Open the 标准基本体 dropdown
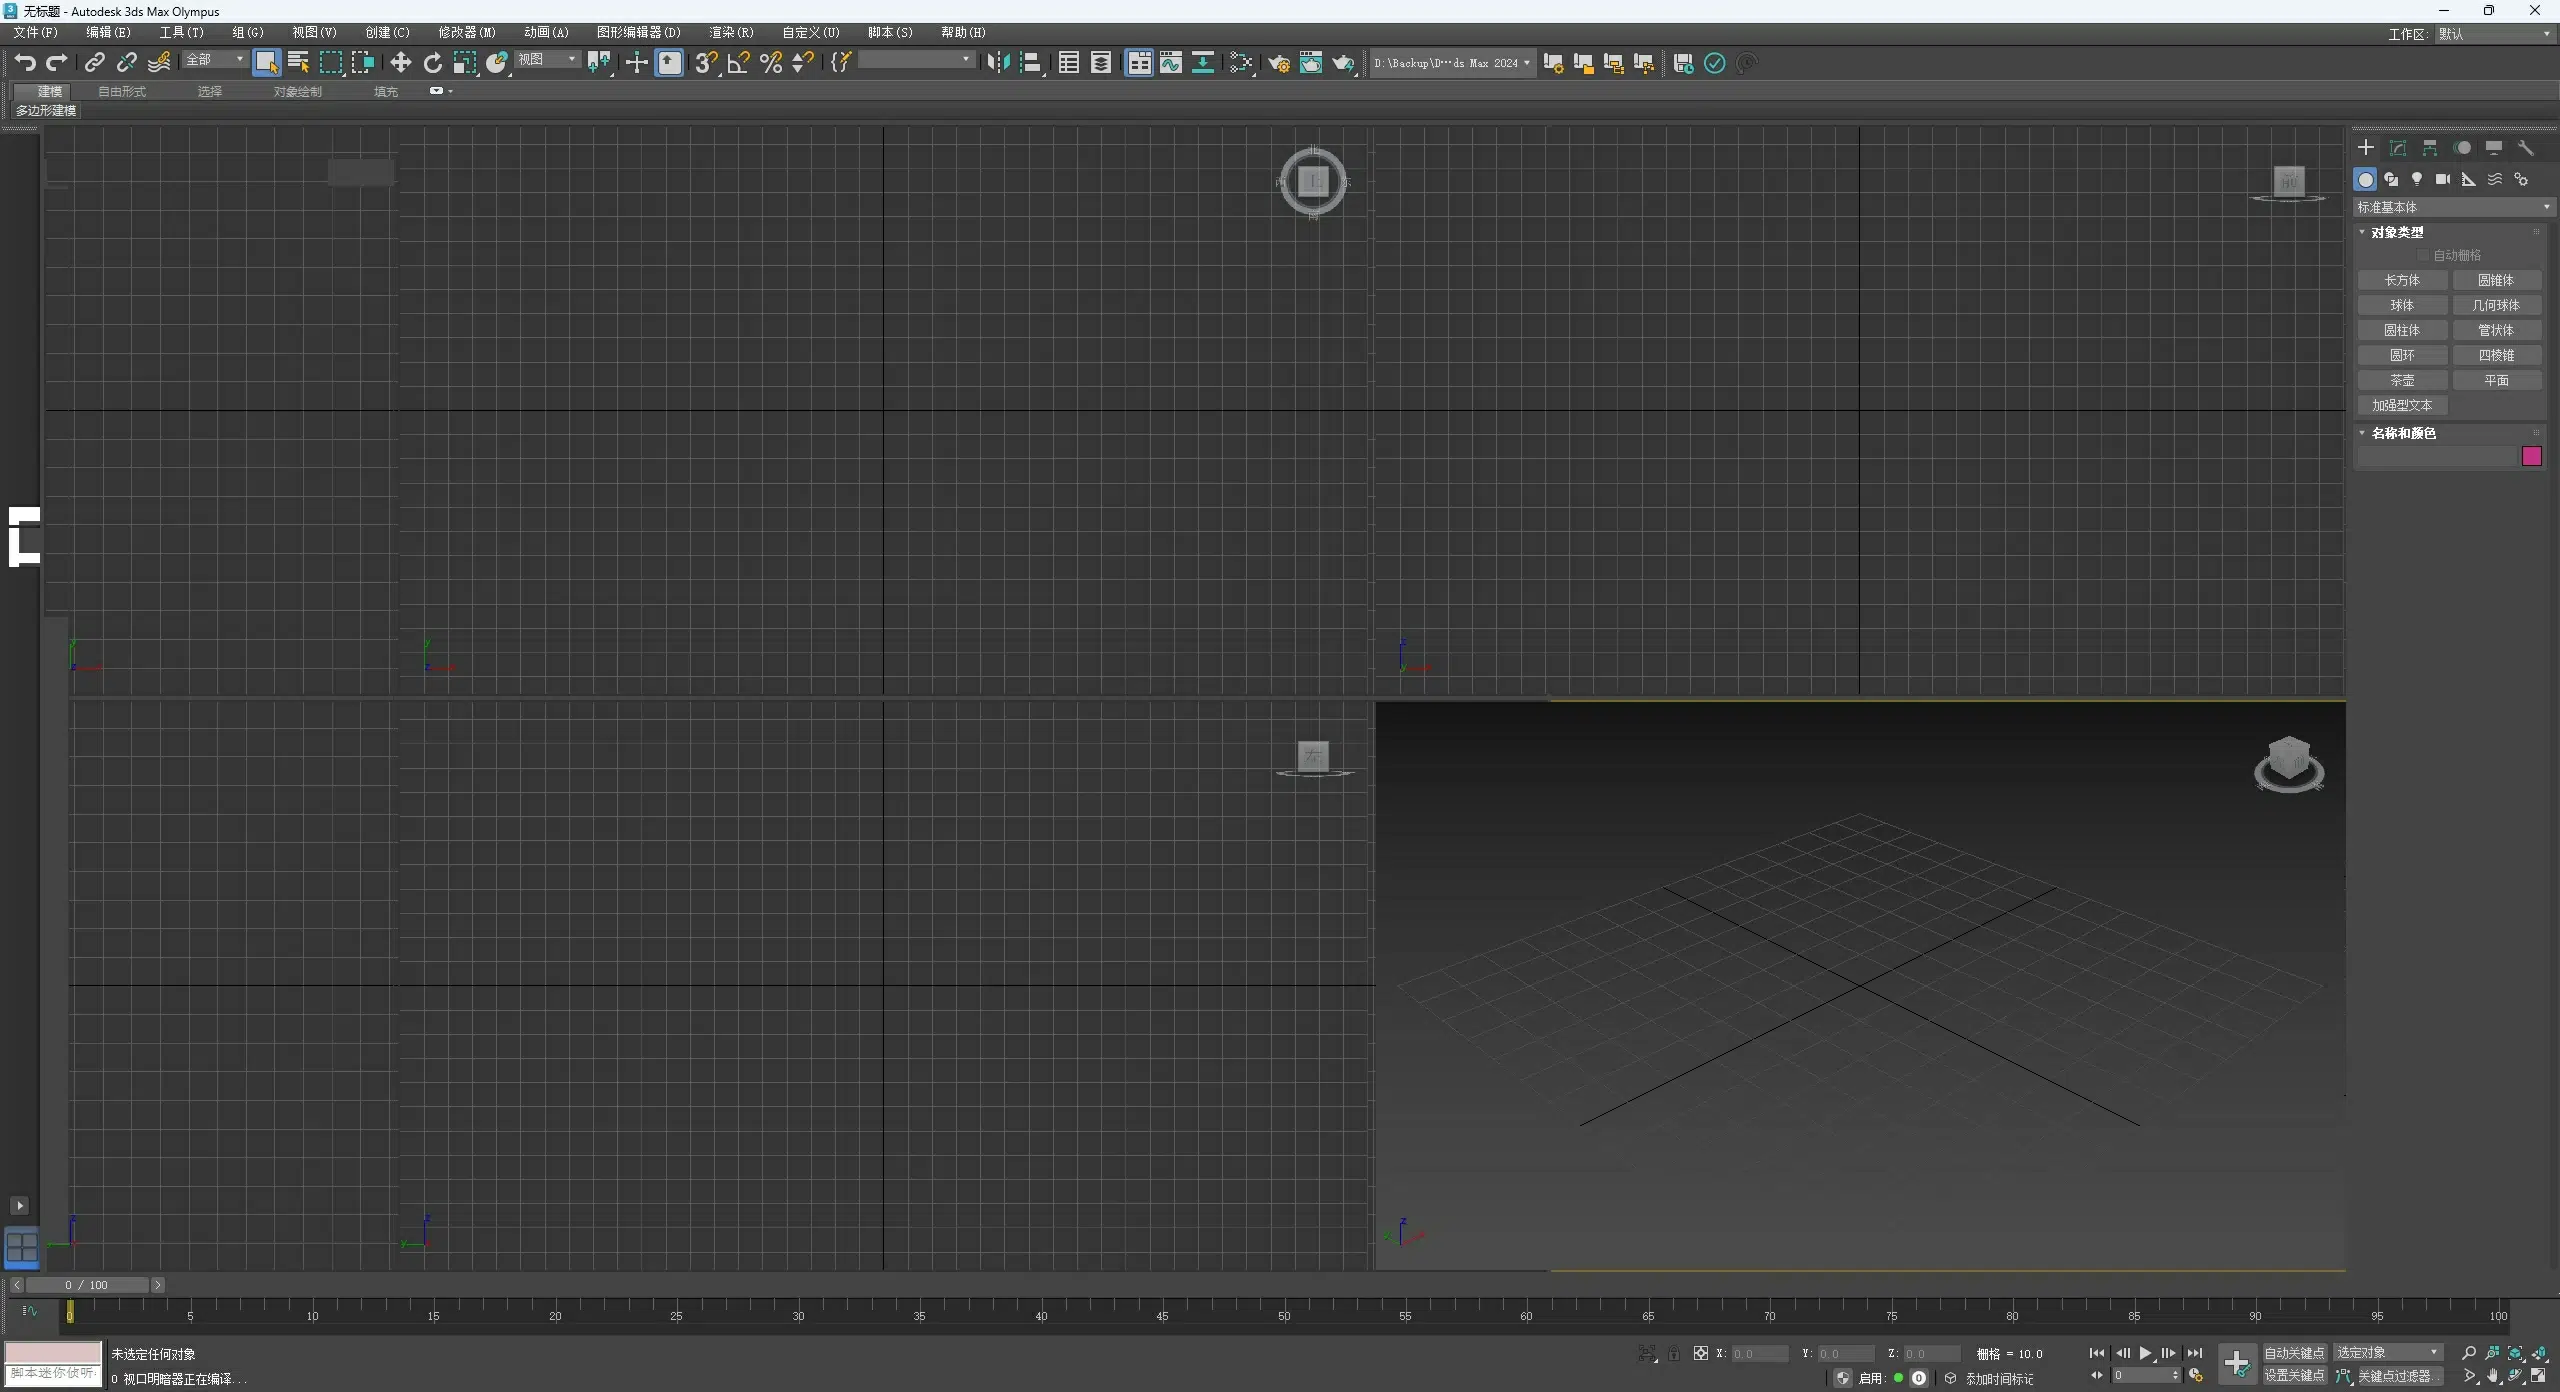The width and height of the screenshot is (2560, 1392). pos(2452,207)
